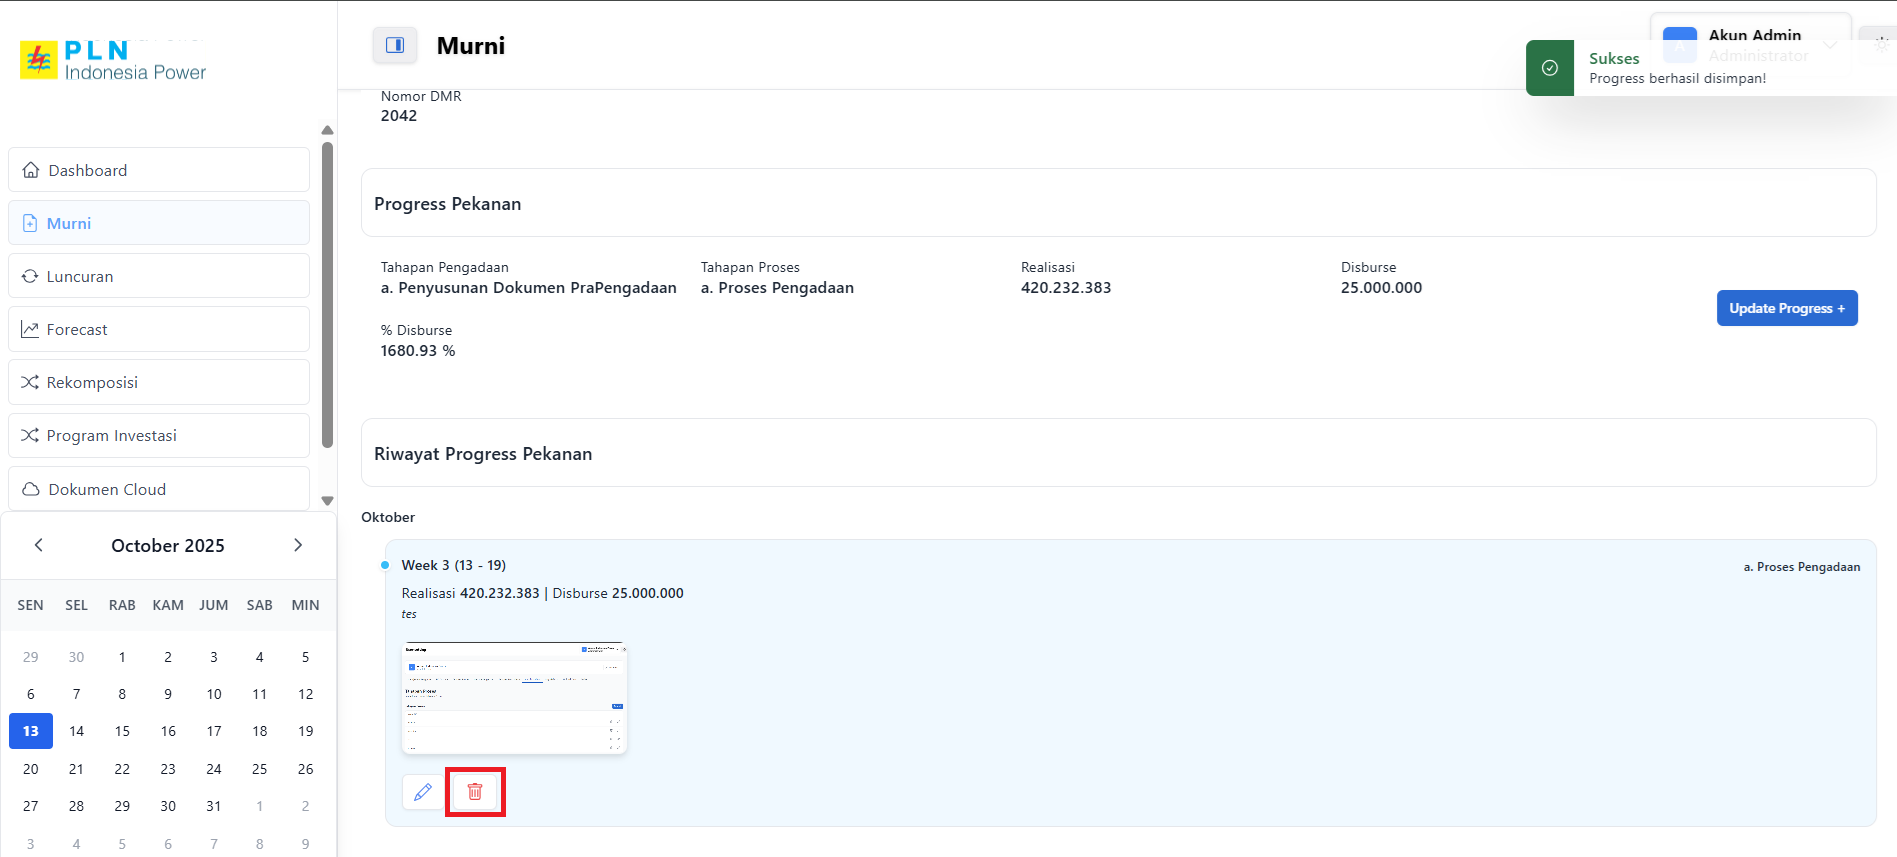
Task: Open the Dashboard home icon item
Action: 32,170
